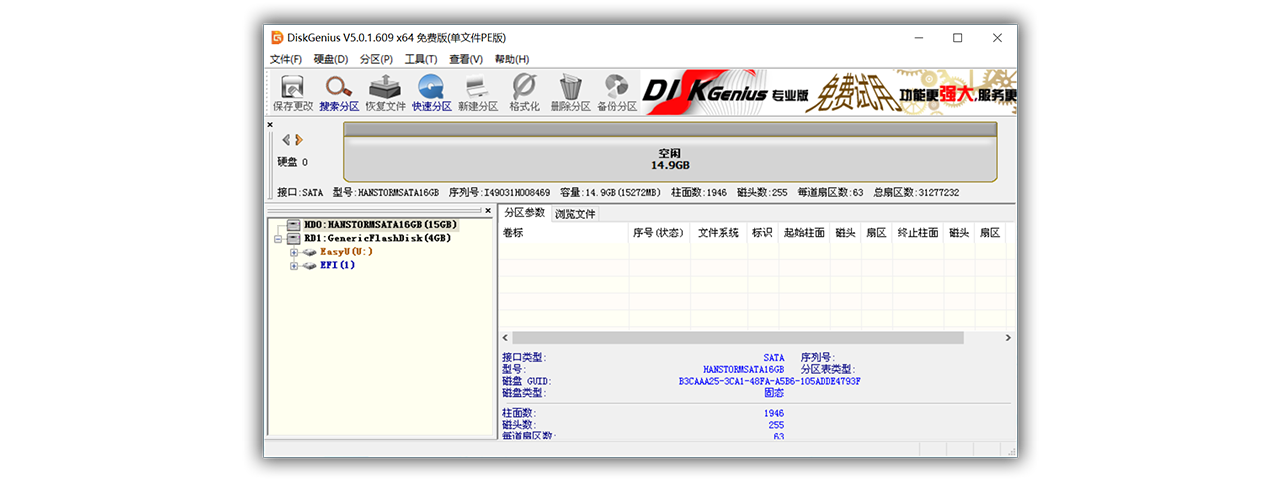This screenshot has width=1280, height=480.
Task: Click the EFI partition drive icon
Action: (309, 266)
